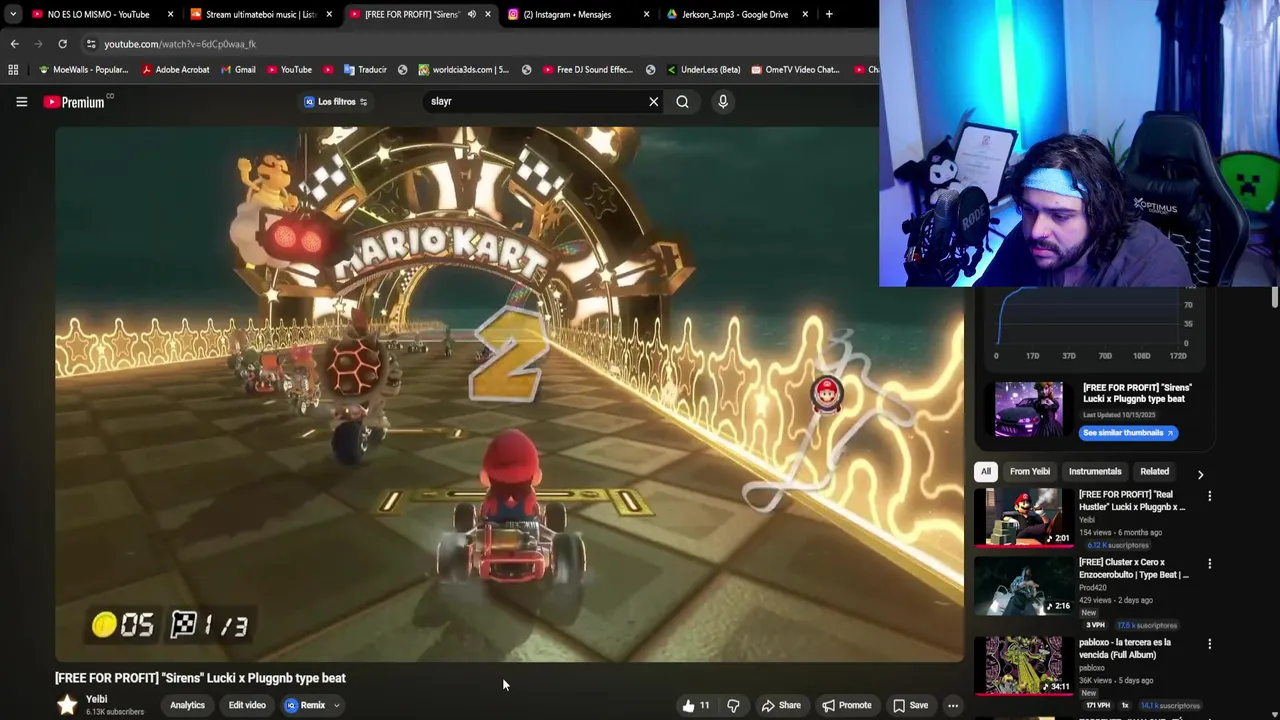The height and width of the screenshot is (720, 1280).
Task: Dislike the video with thumbs down
Action: coord(733,705)
